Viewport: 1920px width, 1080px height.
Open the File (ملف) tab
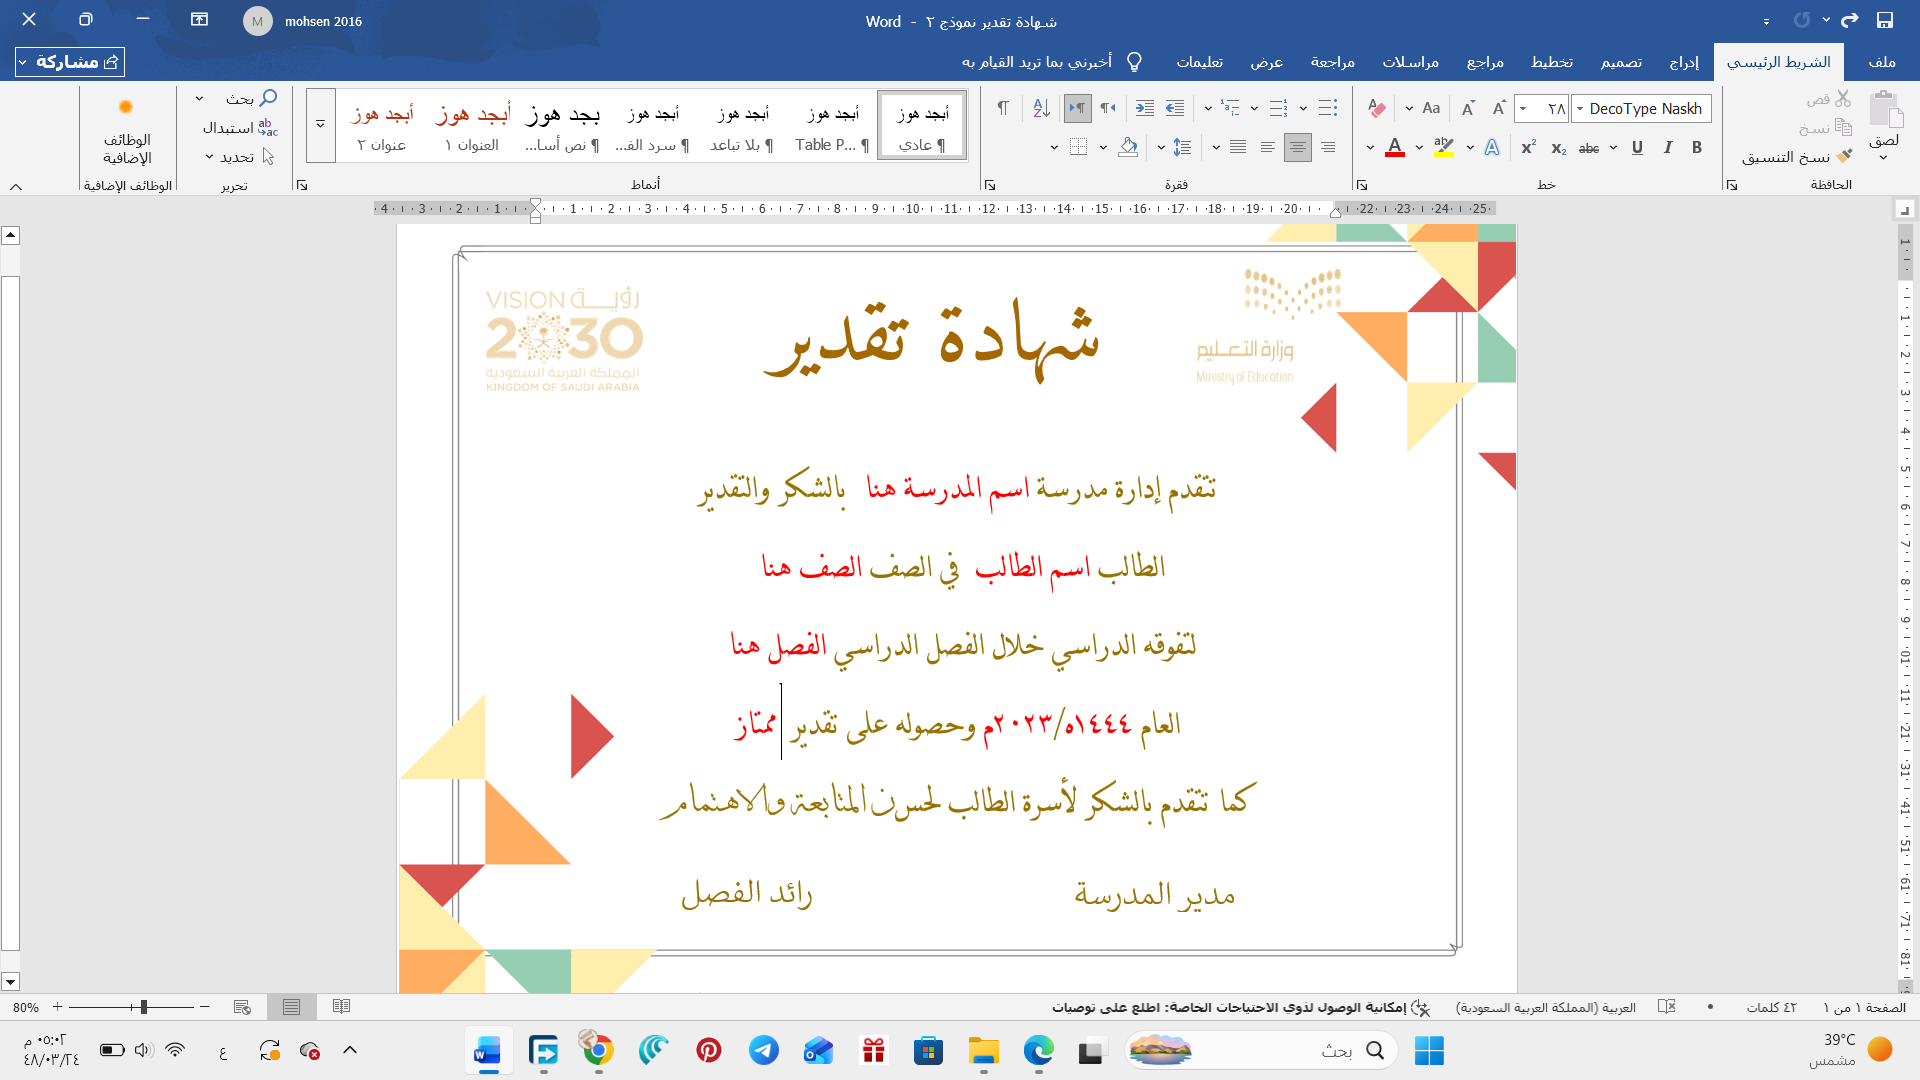(x=1881, y=62)
